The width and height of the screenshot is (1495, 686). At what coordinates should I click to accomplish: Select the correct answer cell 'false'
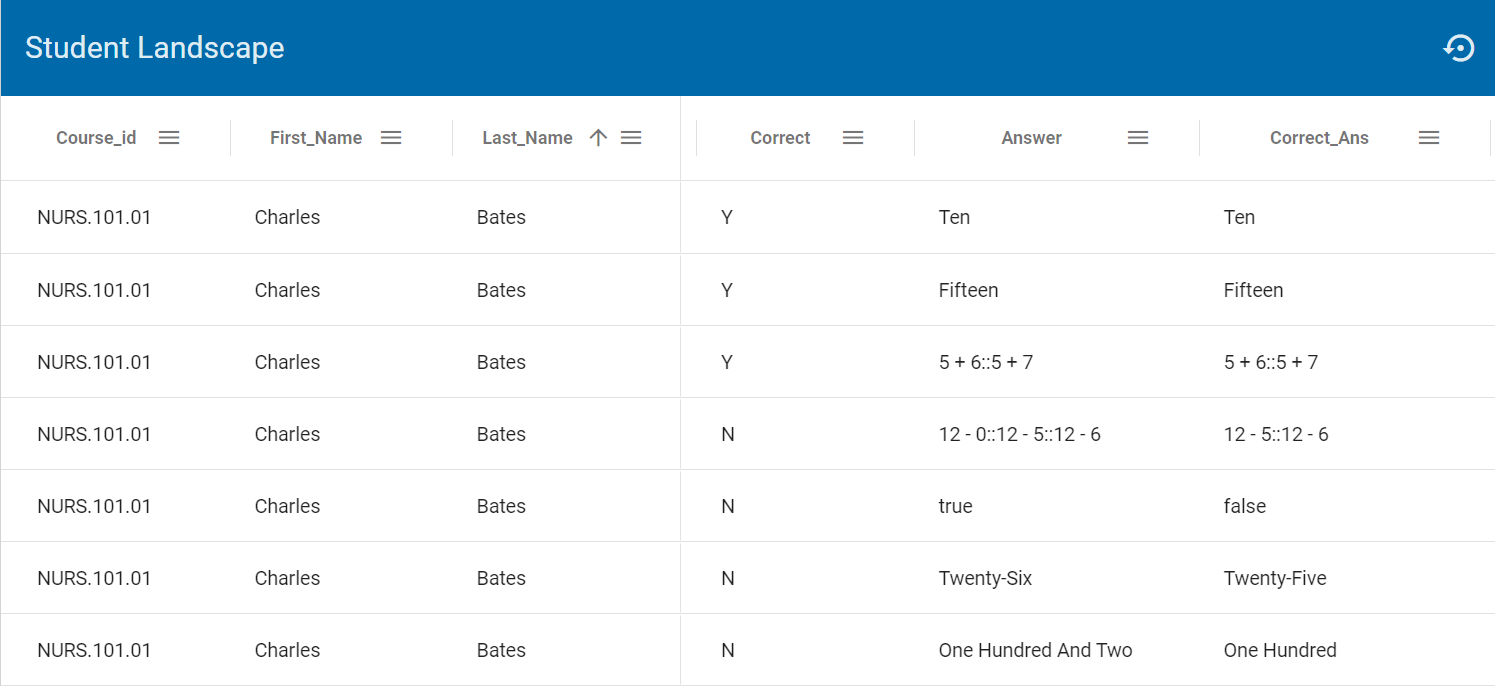click(1244, 506)
